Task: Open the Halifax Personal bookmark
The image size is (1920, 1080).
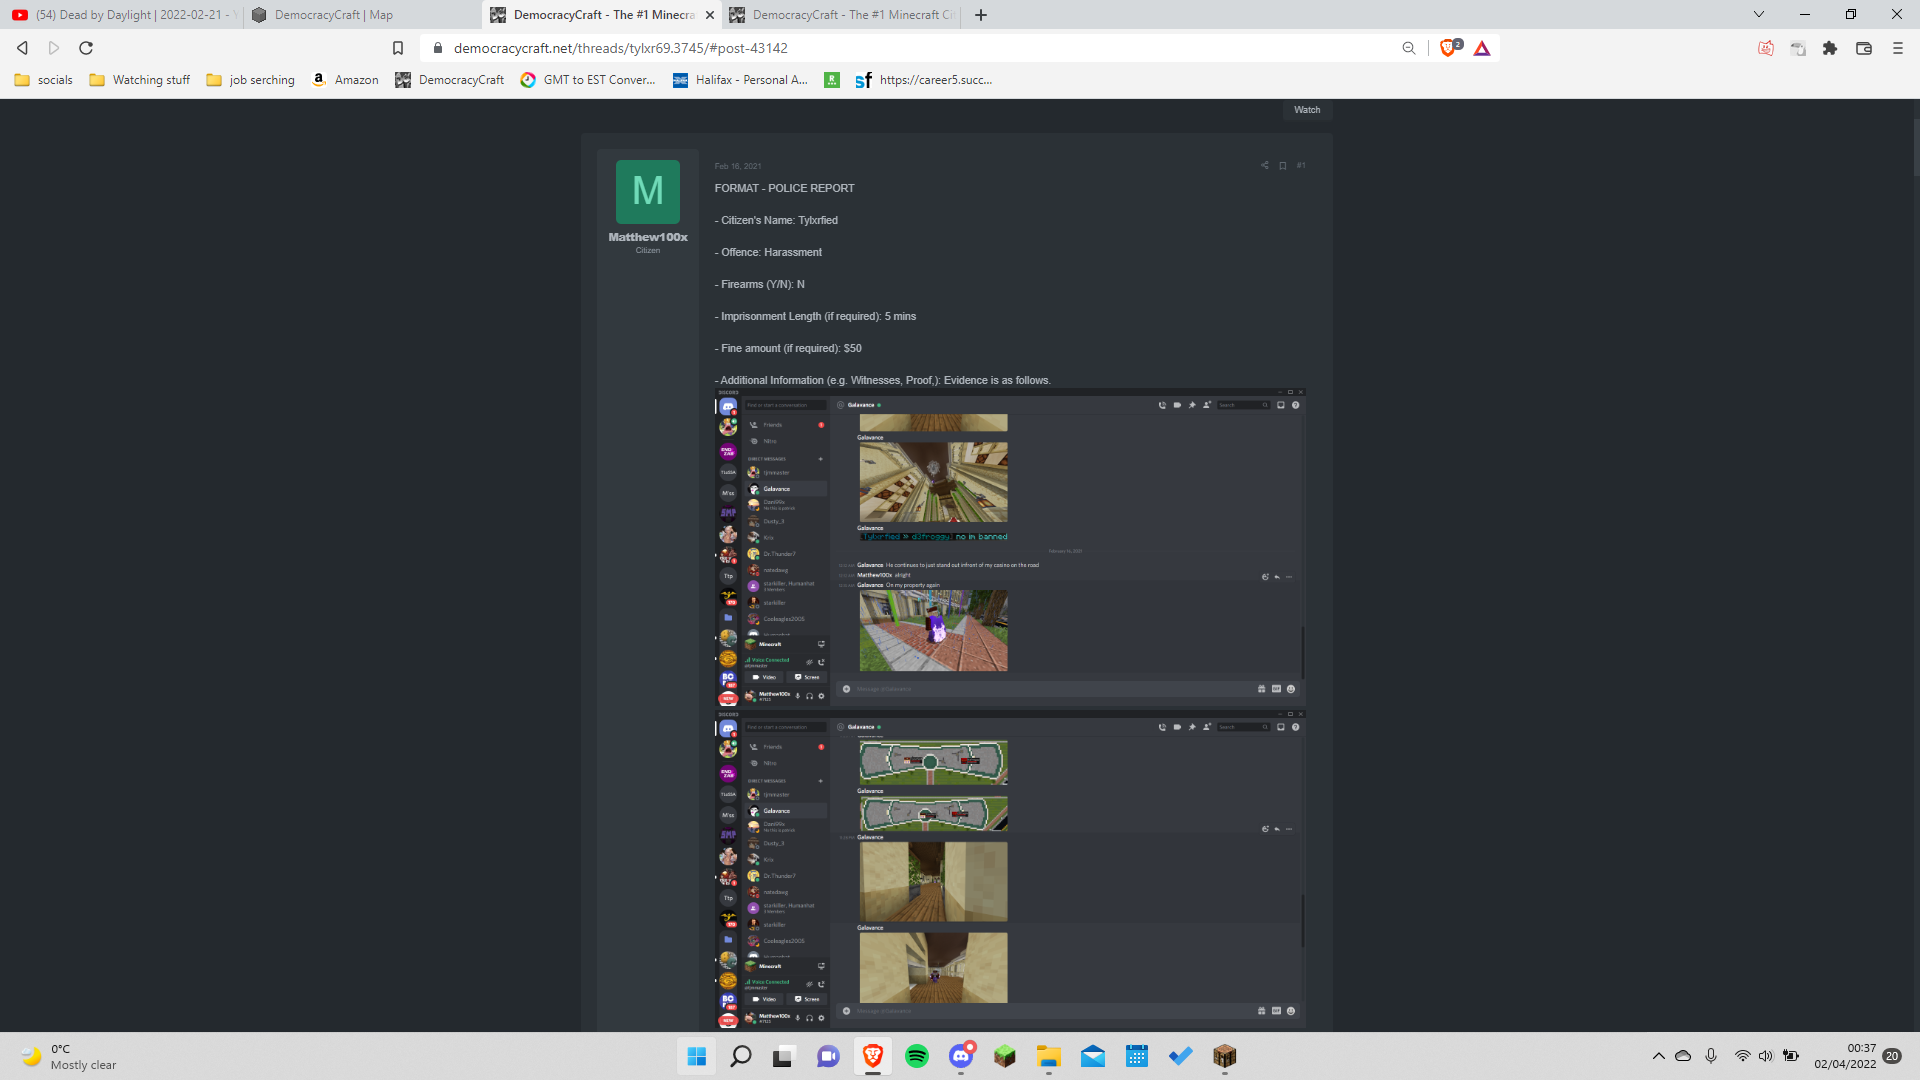Action: [740, 80]
